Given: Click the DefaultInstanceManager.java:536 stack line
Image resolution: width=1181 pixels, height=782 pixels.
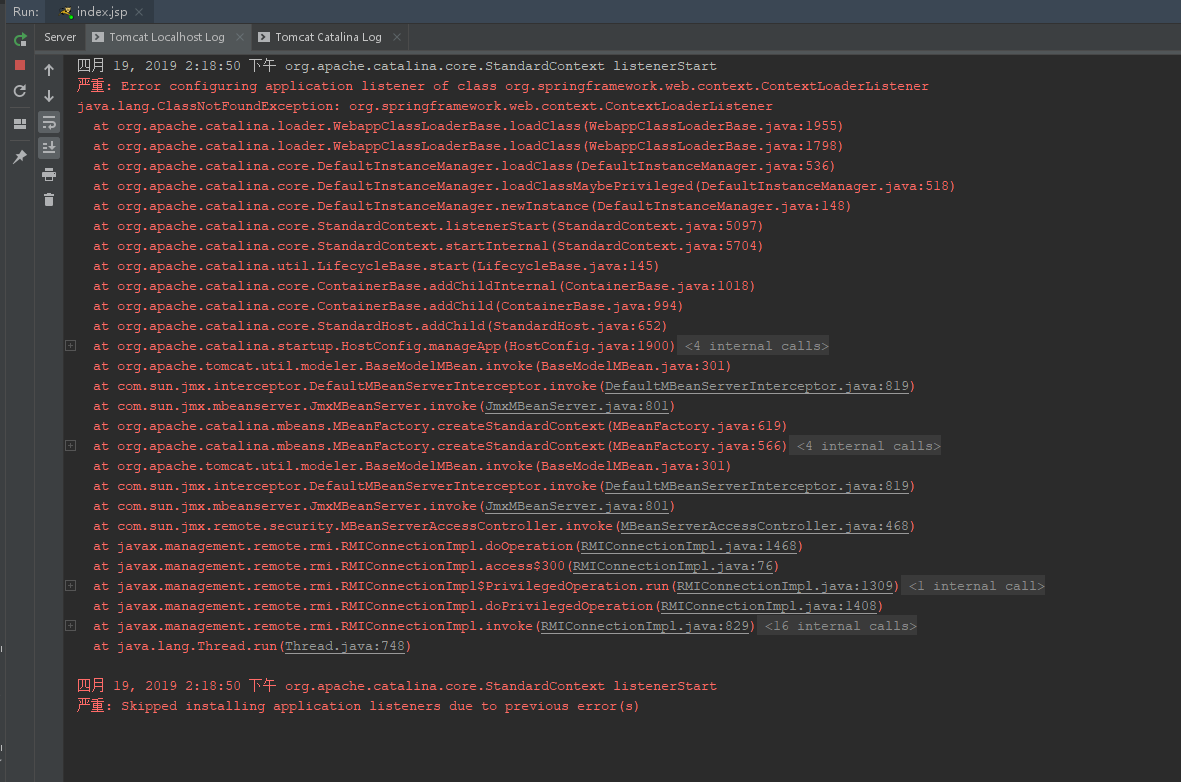Looking at the screenshot, I should coord(464,166).
